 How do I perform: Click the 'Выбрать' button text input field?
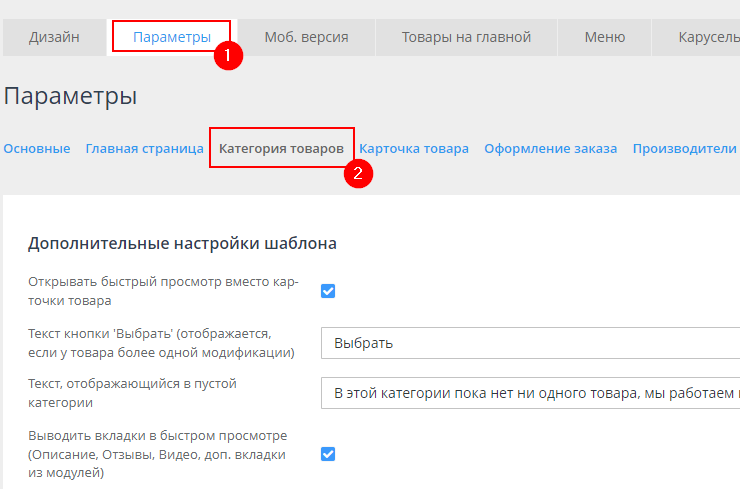click(530, 343)
